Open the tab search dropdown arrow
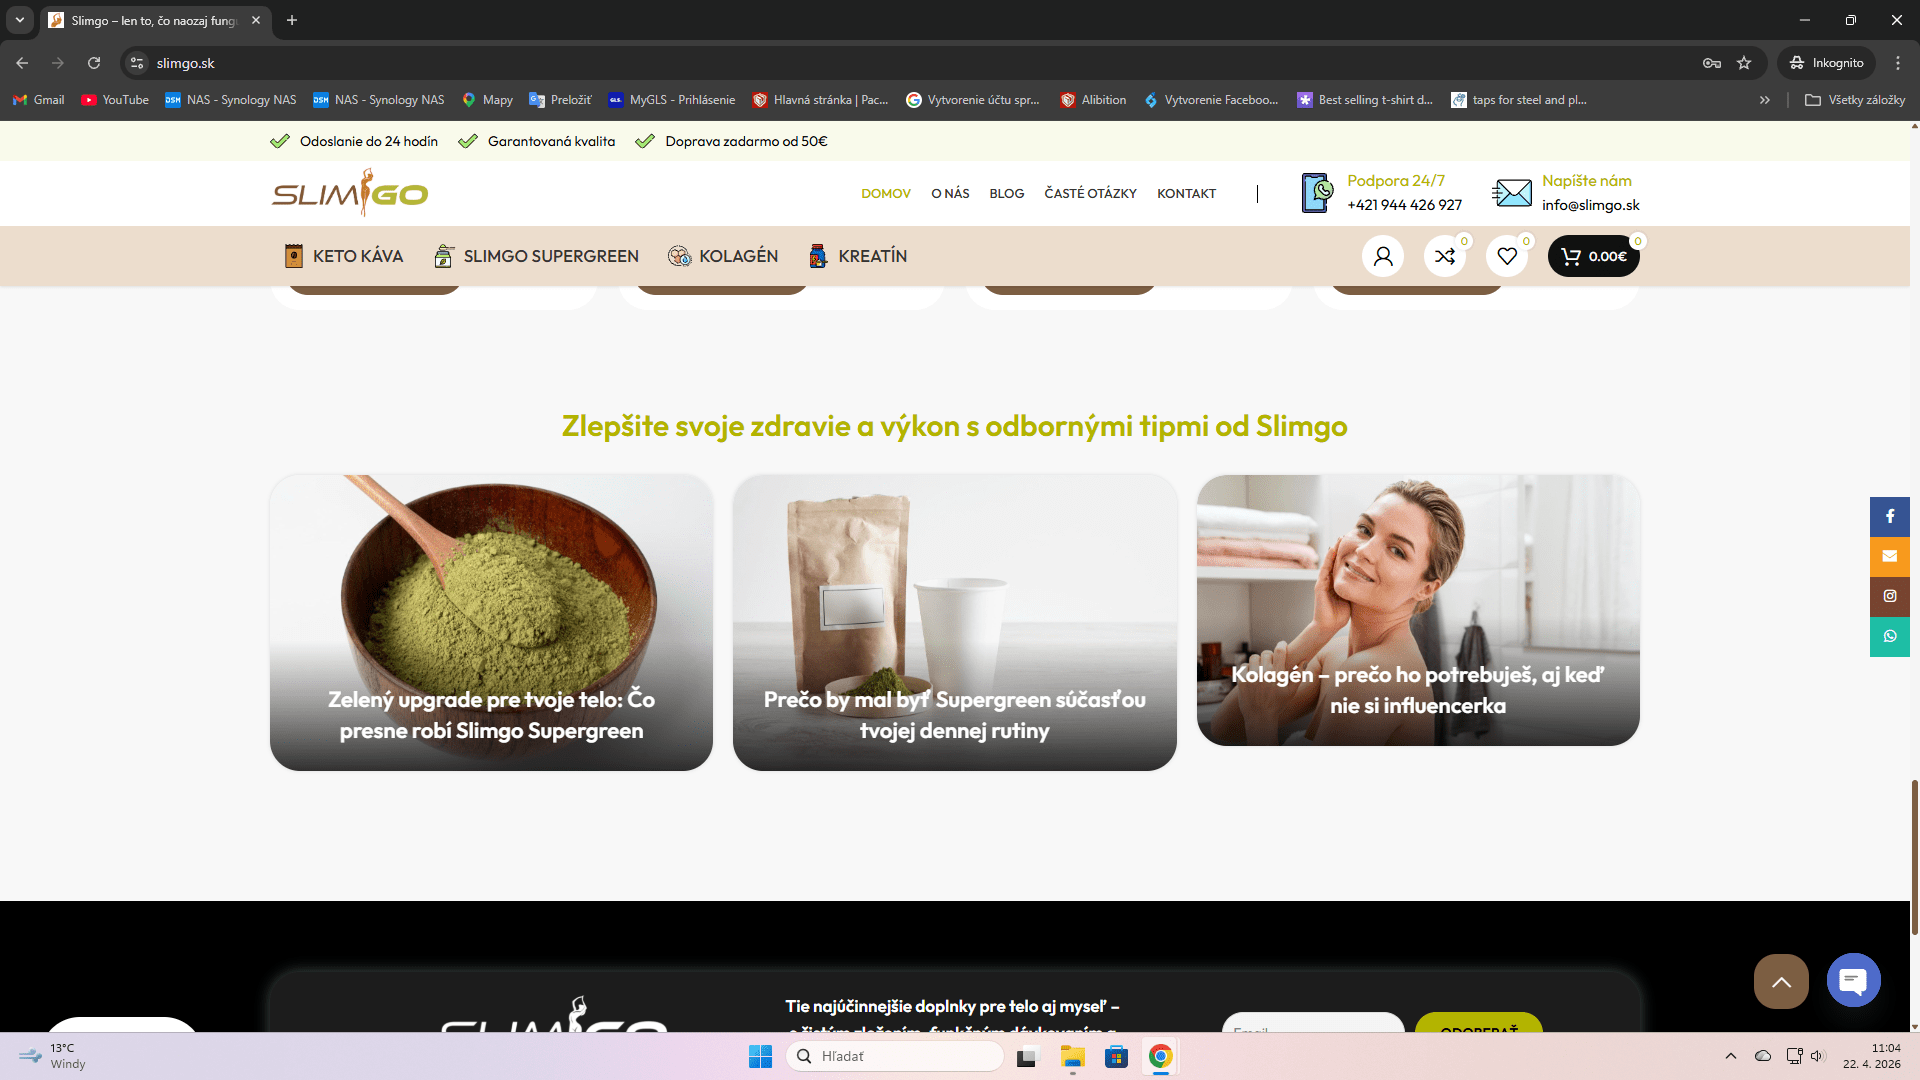This screenshot has height=1080, width=1920. (x=19, y=20)
